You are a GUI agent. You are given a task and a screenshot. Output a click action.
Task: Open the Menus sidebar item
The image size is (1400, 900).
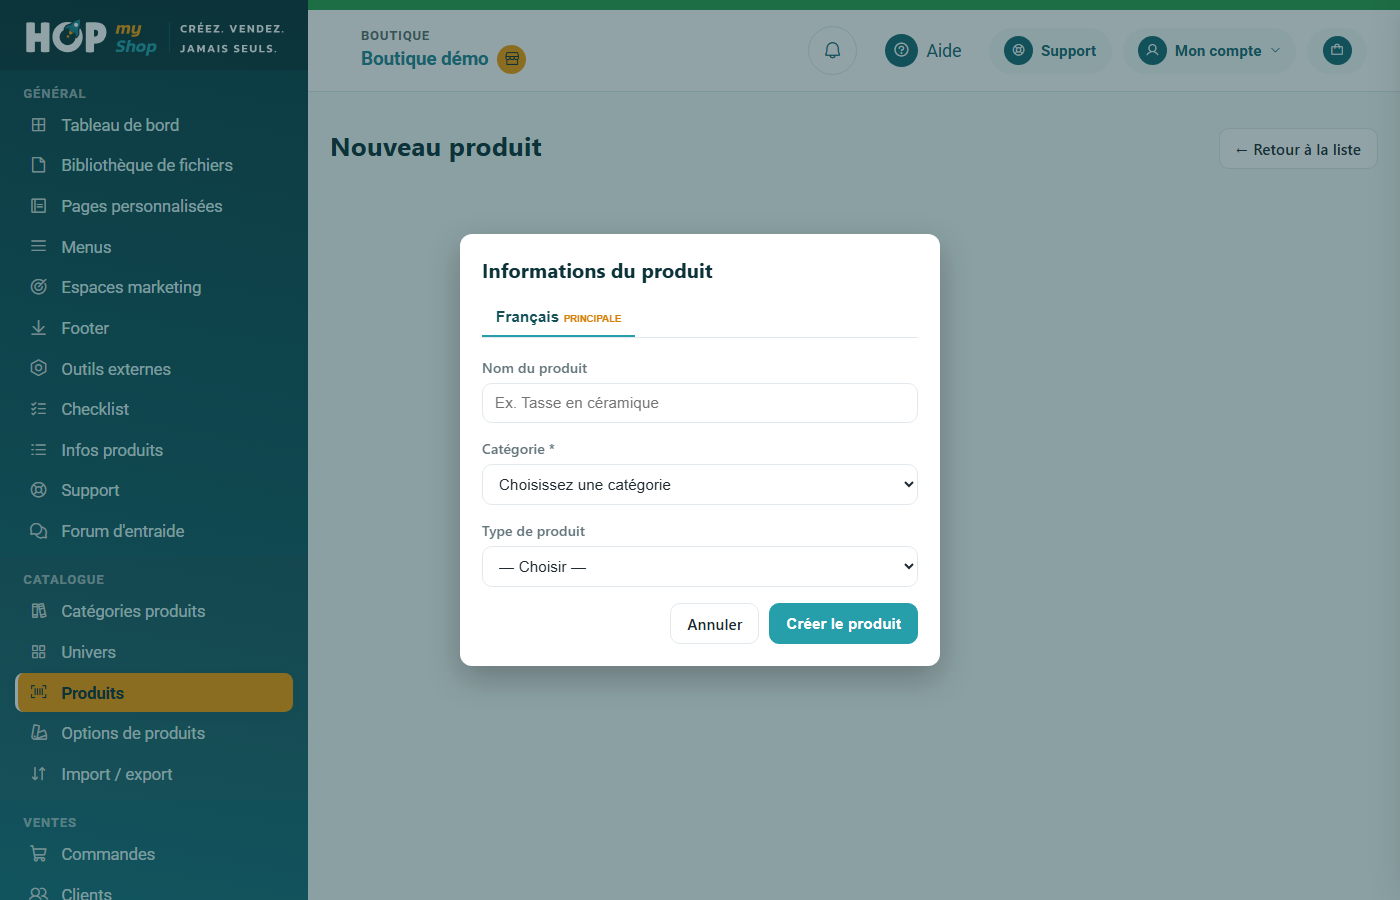coord(154,246)
